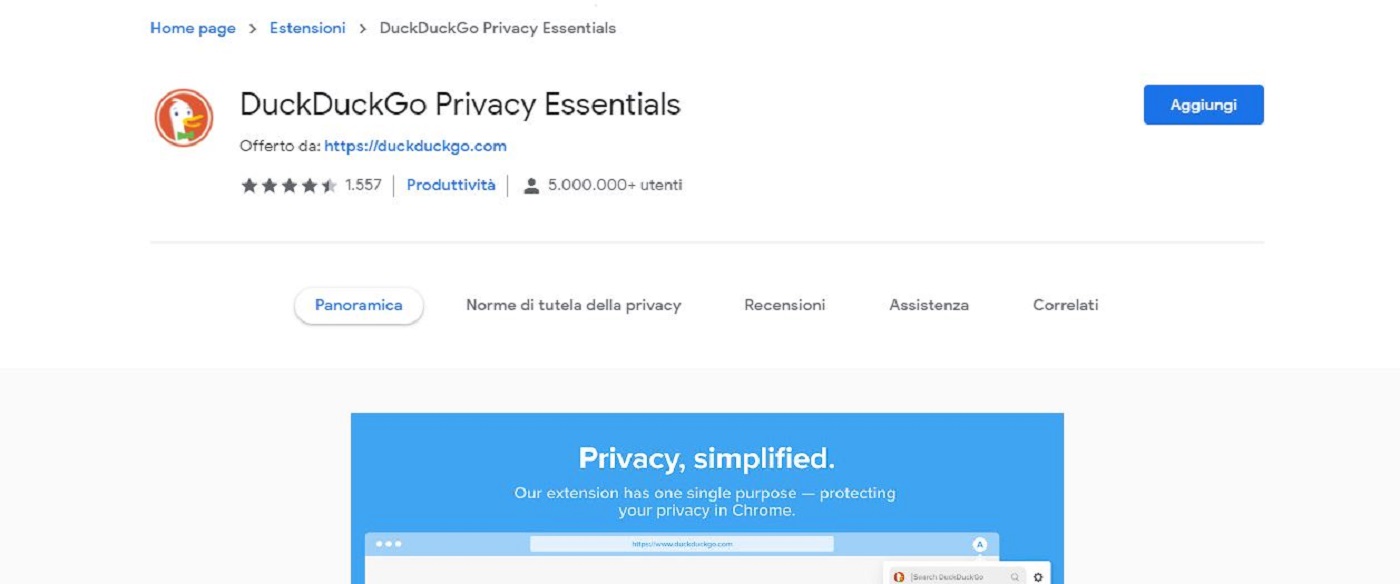Open the https://duckduckgo.com publisher link
Screen dimensions: 1400x584
pyautogui.click(x=415, y=146)
